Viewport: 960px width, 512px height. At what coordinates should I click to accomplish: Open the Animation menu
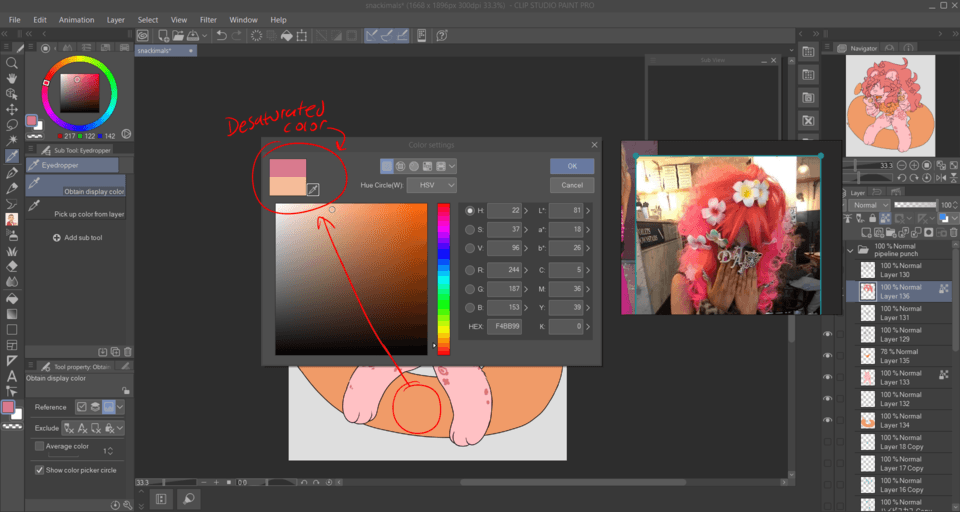tap(76, 19)
